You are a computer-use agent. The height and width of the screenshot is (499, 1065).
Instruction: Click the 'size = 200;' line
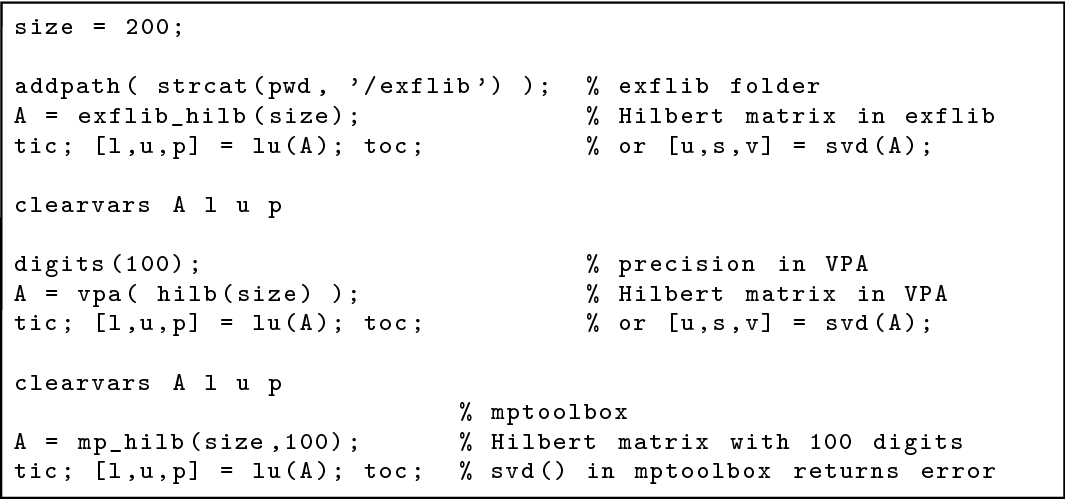point(98,28)
